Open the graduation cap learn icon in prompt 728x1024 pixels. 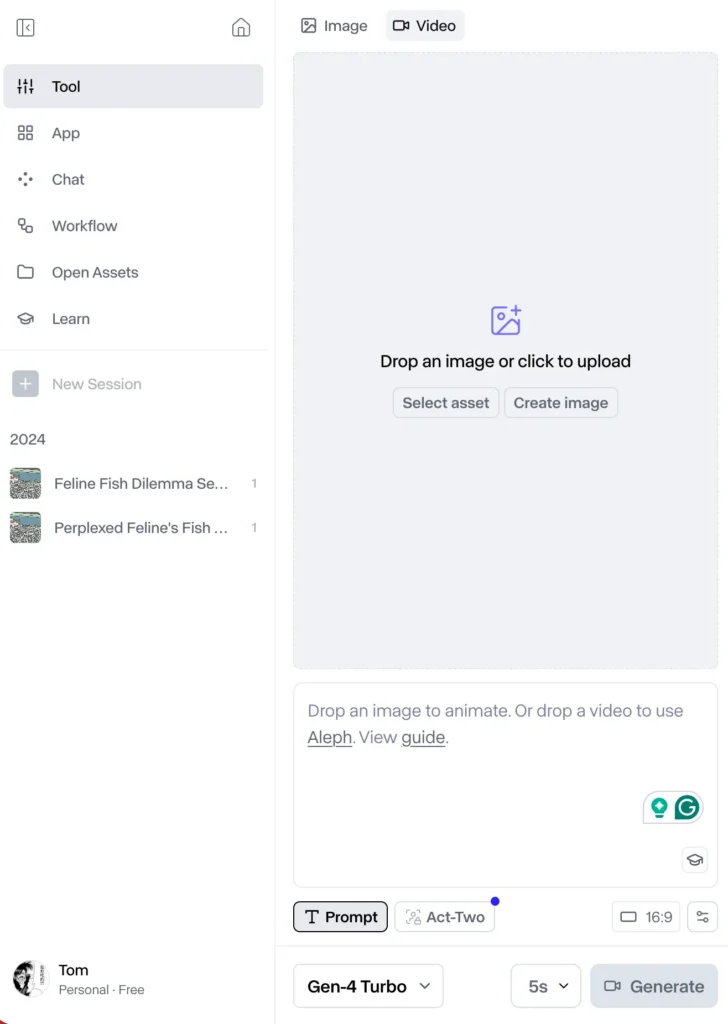(x=694, y=860)
